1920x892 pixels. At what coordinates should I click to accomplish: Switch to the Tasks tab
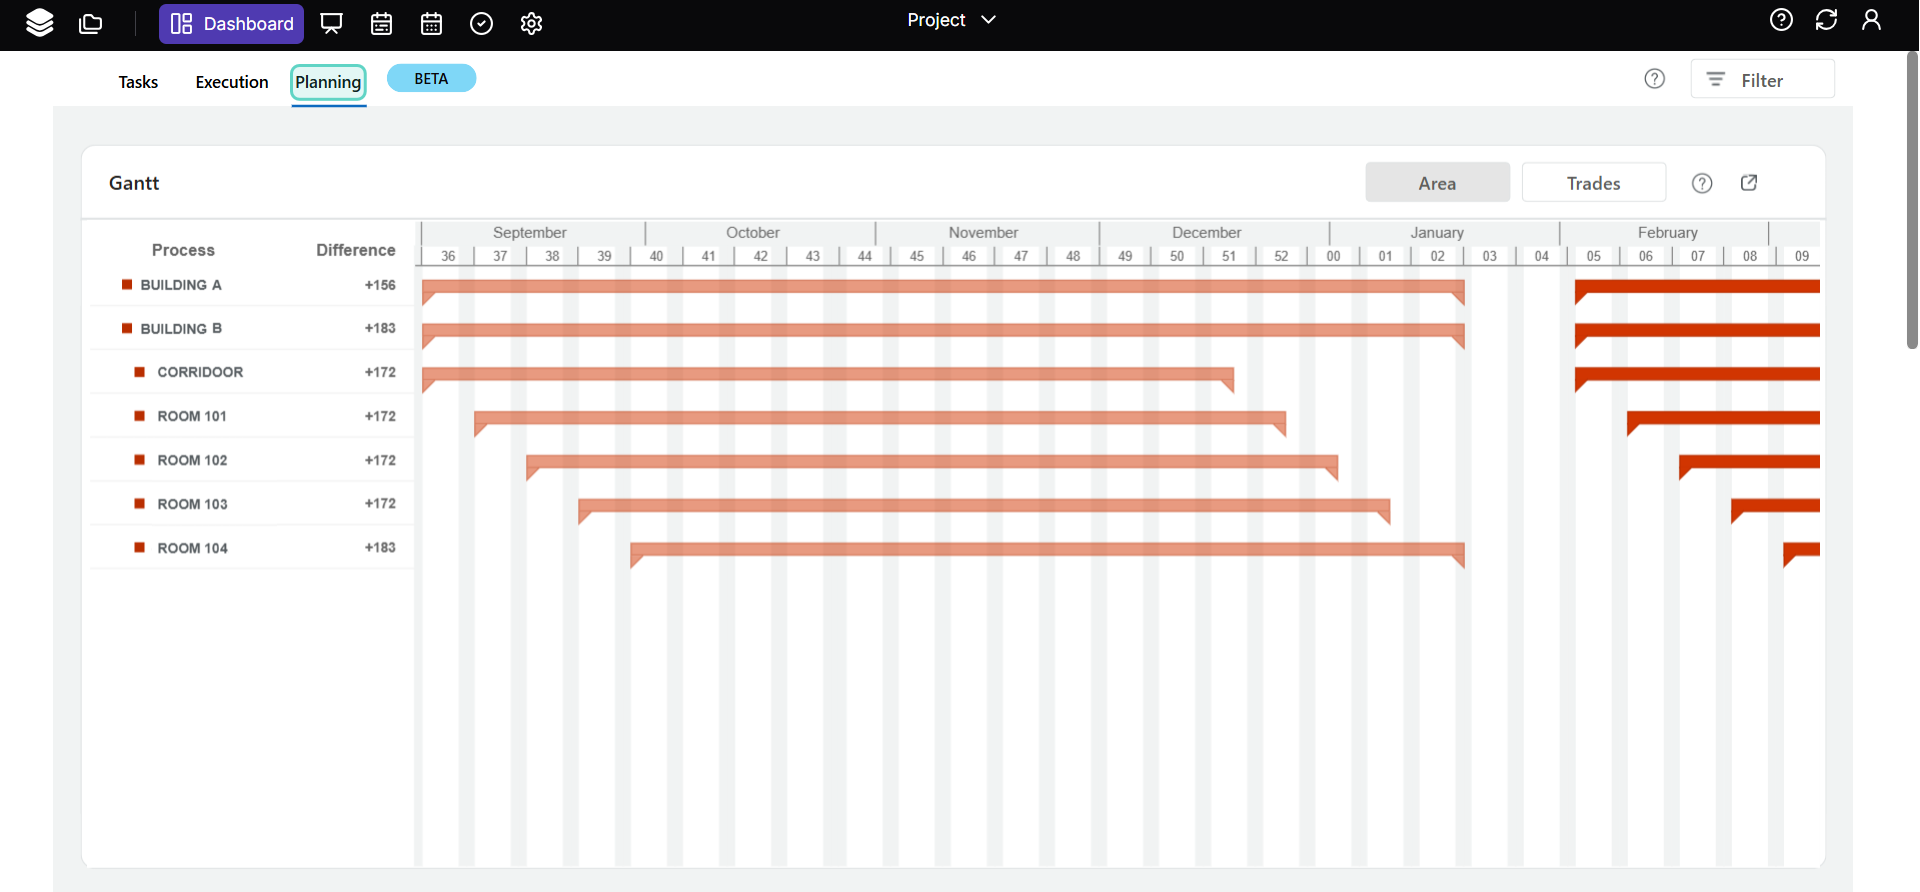coord(138,82)
